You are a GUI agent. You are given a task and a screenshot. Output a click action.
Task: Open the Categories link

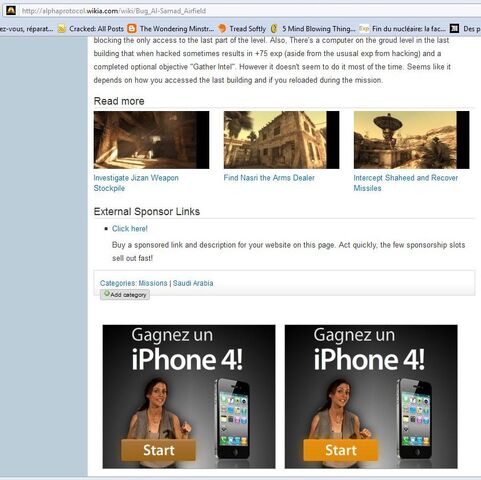pyautogui.click(x=118, y=283)
